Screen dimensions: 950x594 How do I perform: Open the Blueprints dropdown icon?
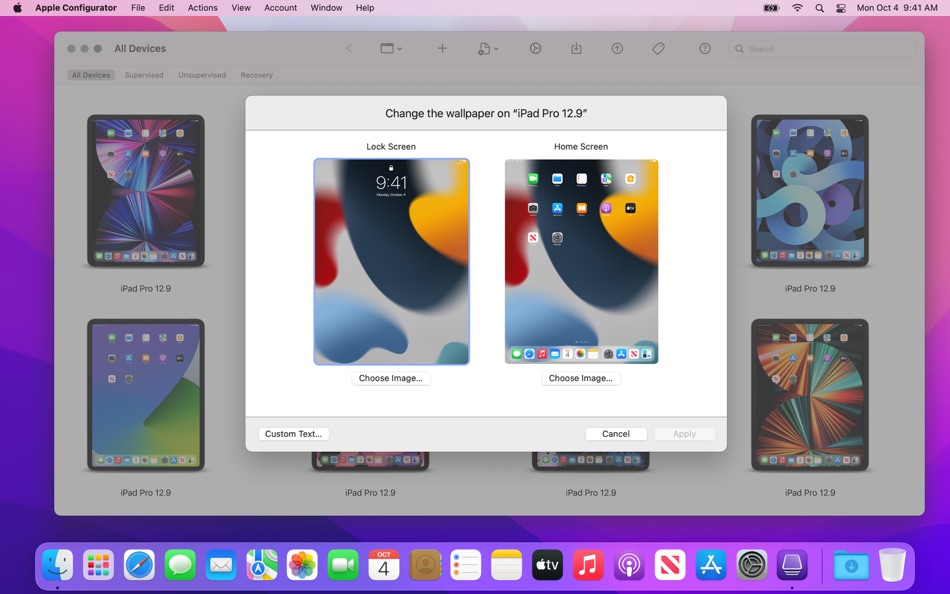pyautogui.click(x=488, y=48)
